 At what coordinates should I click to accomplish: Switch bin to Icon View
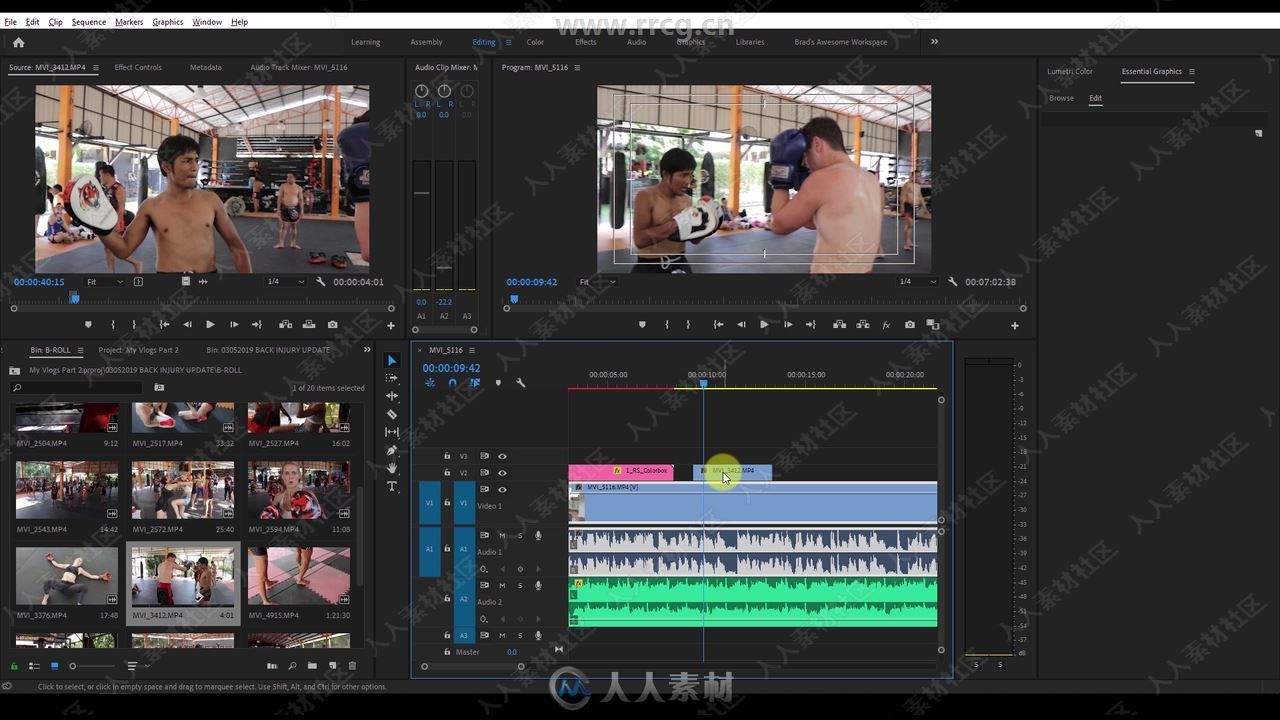pos(55,666)
